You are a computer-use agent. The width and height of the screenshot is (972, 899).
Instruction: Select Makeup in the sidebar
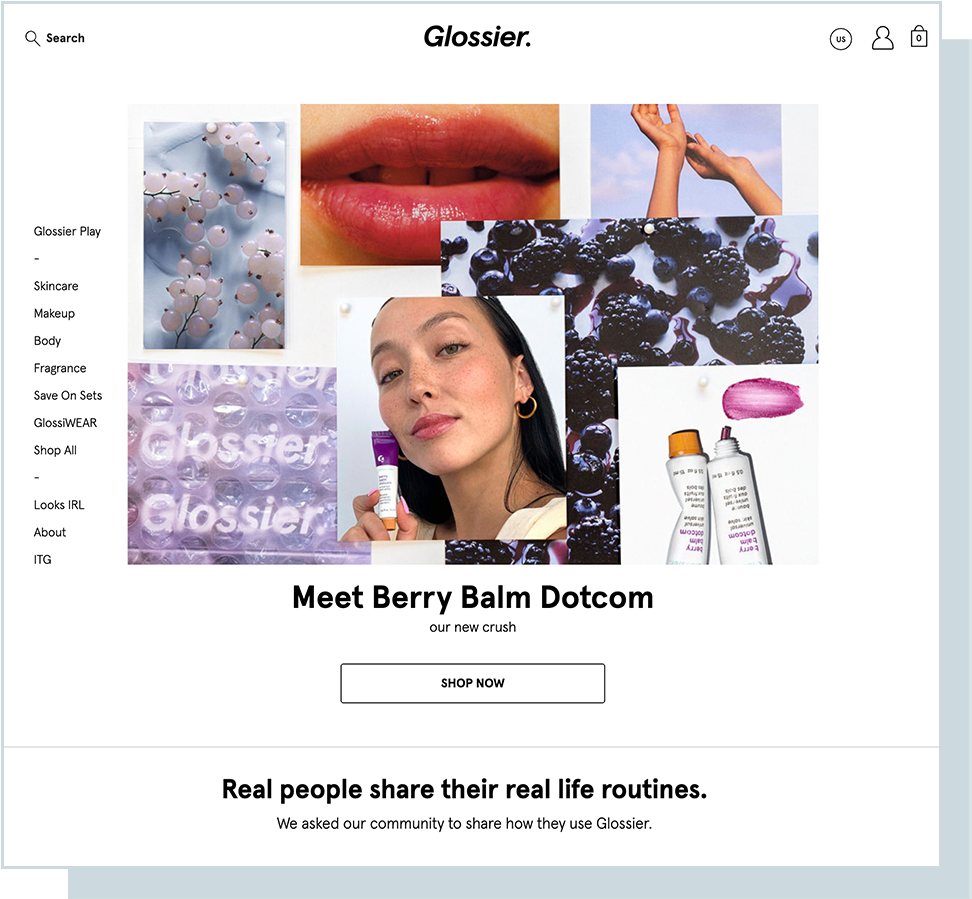[54, 313]
